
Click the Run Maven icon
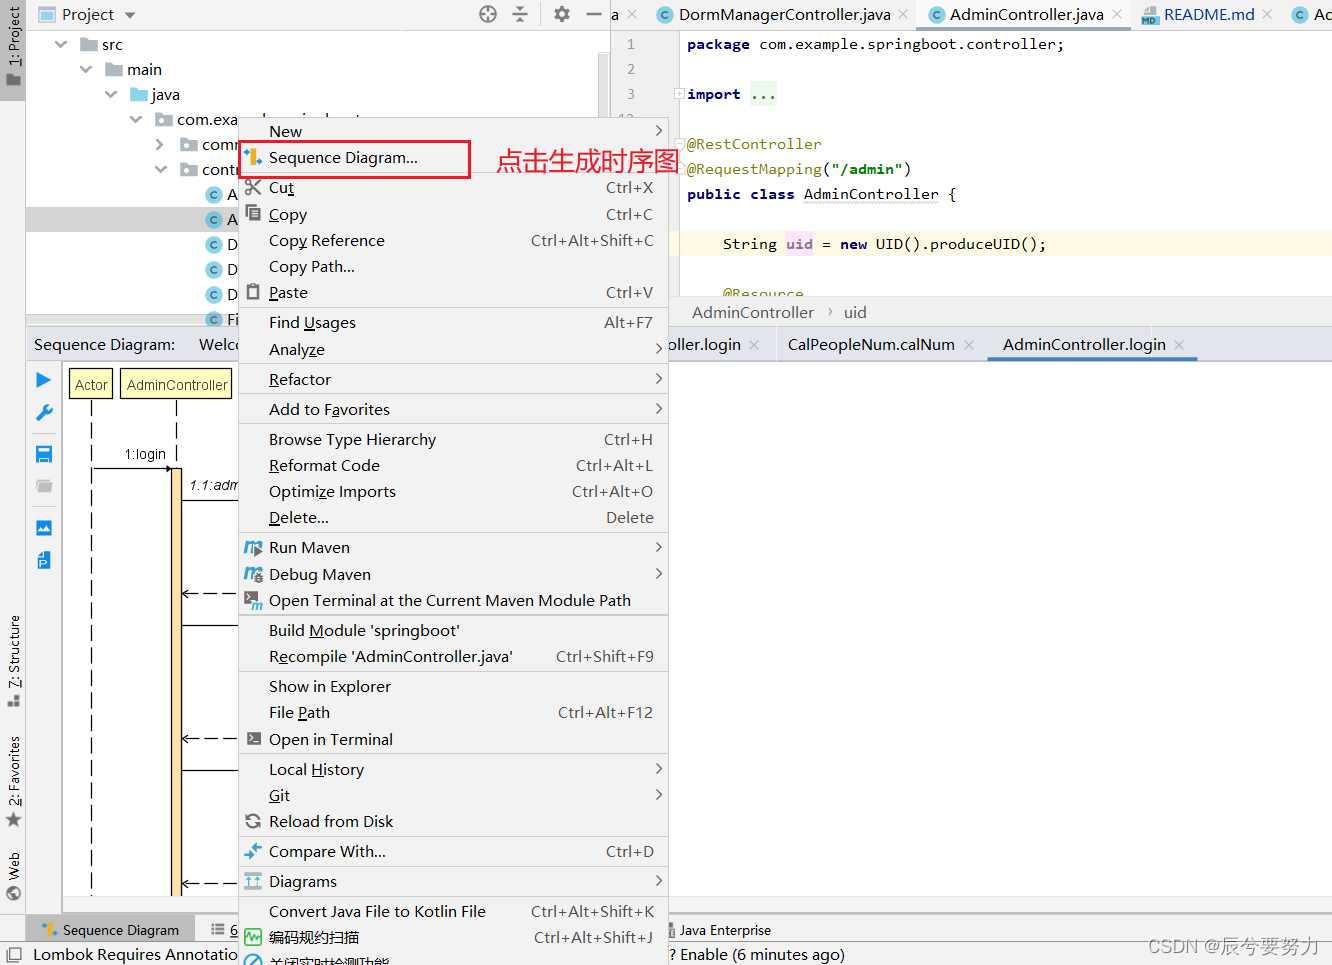(253, 547)
